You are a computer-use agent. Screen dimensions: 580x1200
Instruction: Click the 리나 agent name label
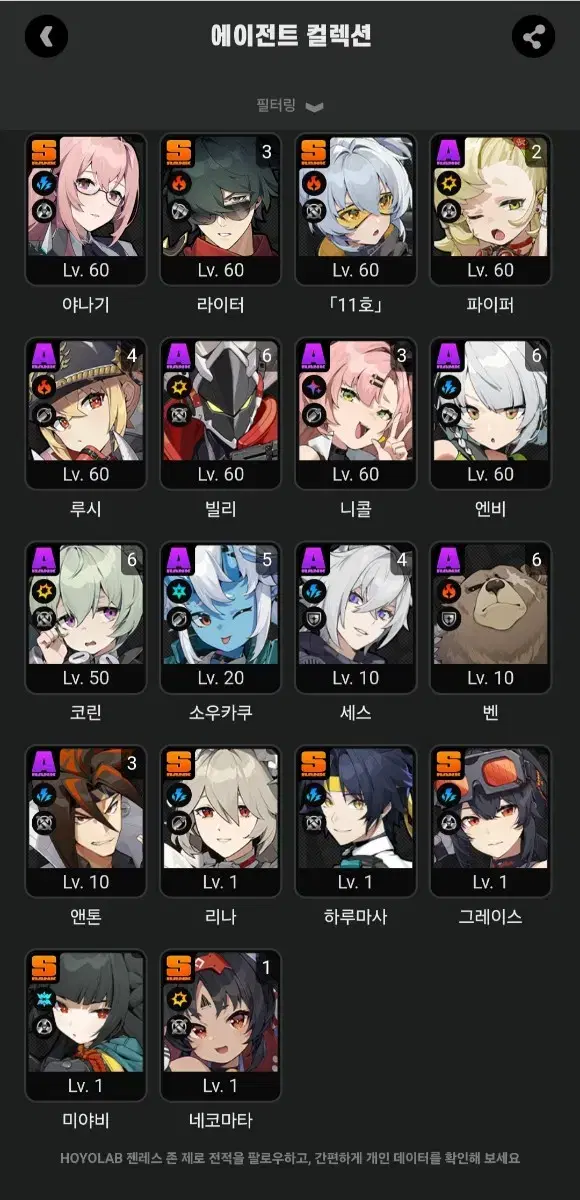(220, 917)
